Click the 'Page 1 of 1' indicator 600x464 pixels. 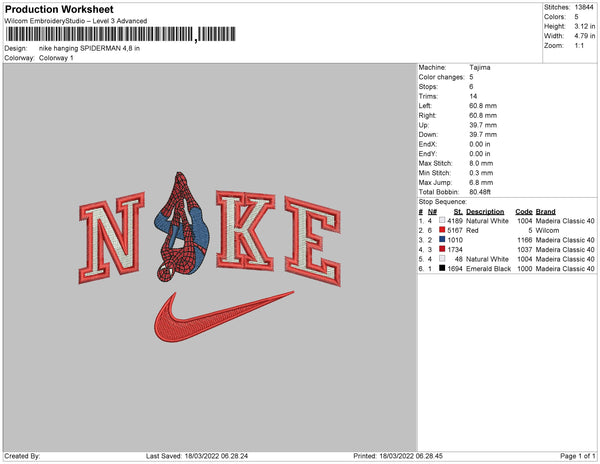click(578, 456)
